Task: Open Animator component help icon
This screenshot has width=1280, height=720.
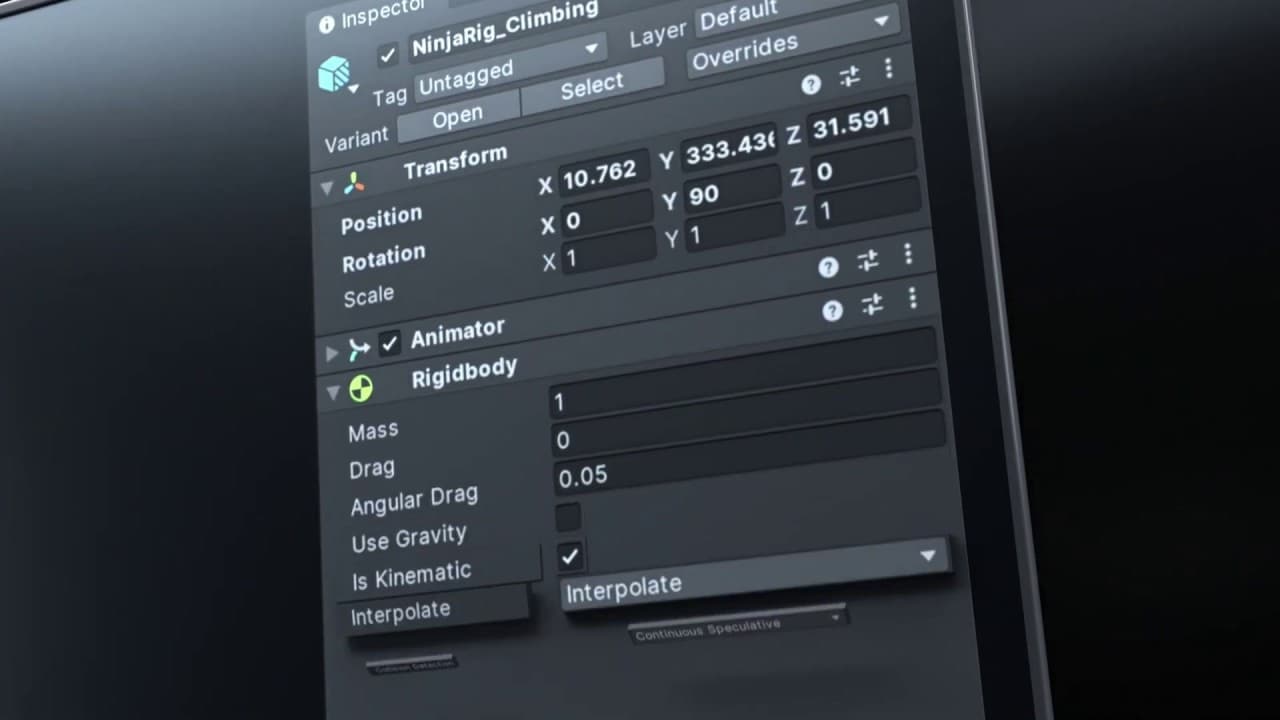Action: point(828,267)
